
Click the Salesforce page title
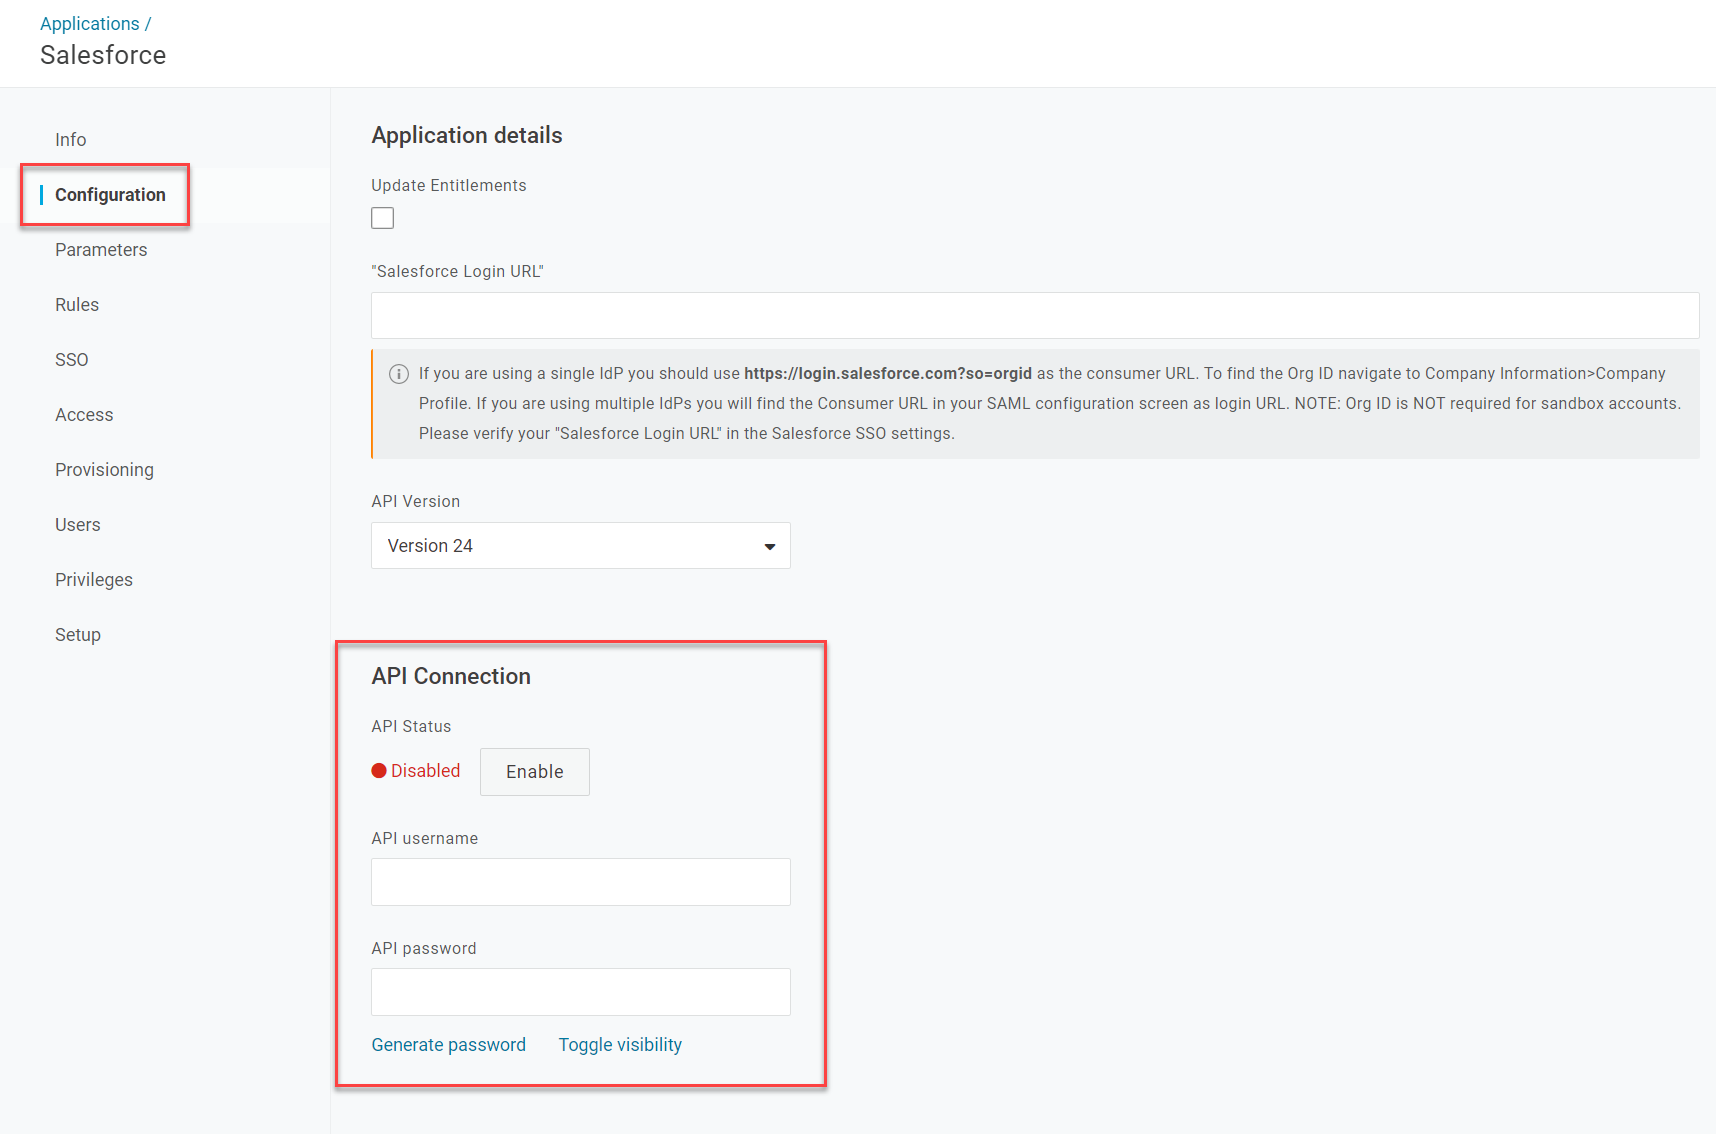(103, 55)
